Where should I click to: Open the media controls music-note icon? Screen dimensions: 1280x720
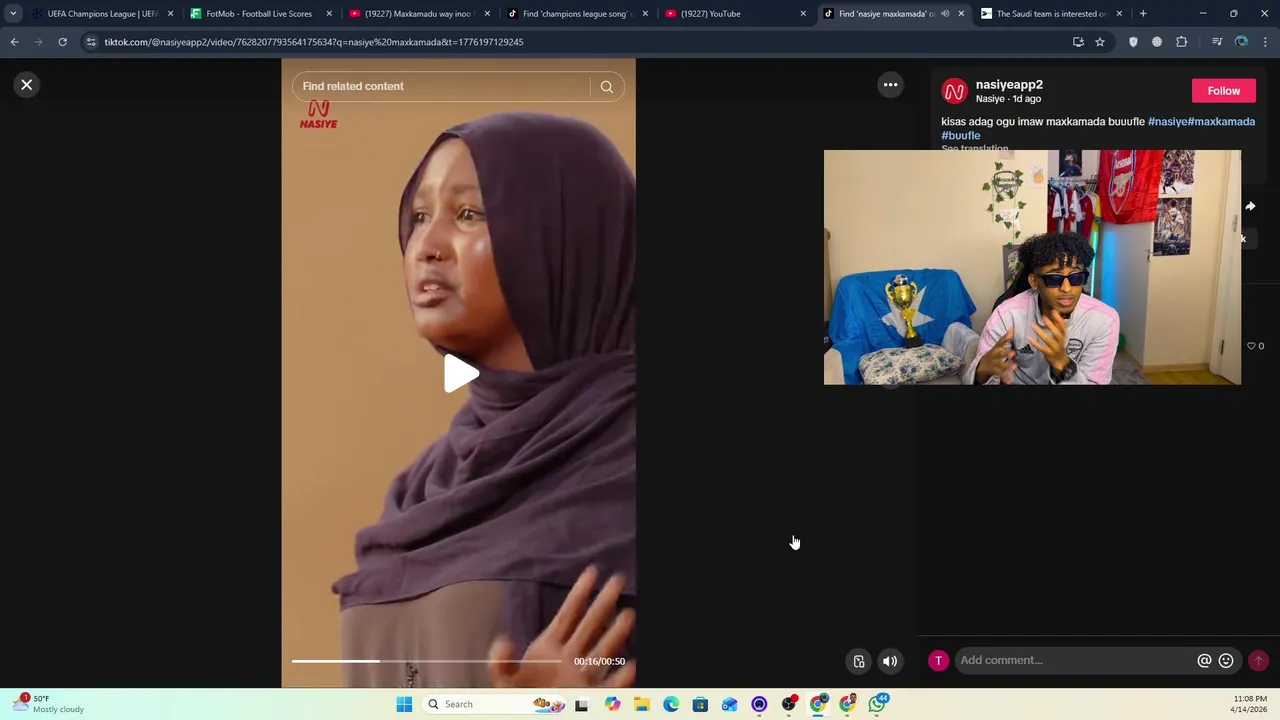(1217, 42)
